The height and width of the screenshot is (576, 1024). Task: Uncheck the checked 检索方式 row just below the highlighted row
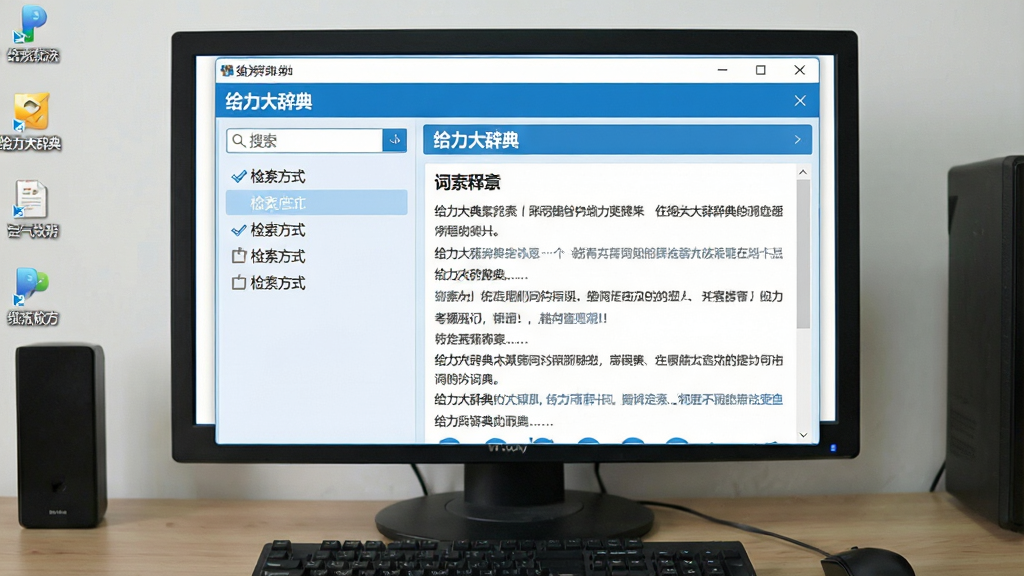point(239,230)
